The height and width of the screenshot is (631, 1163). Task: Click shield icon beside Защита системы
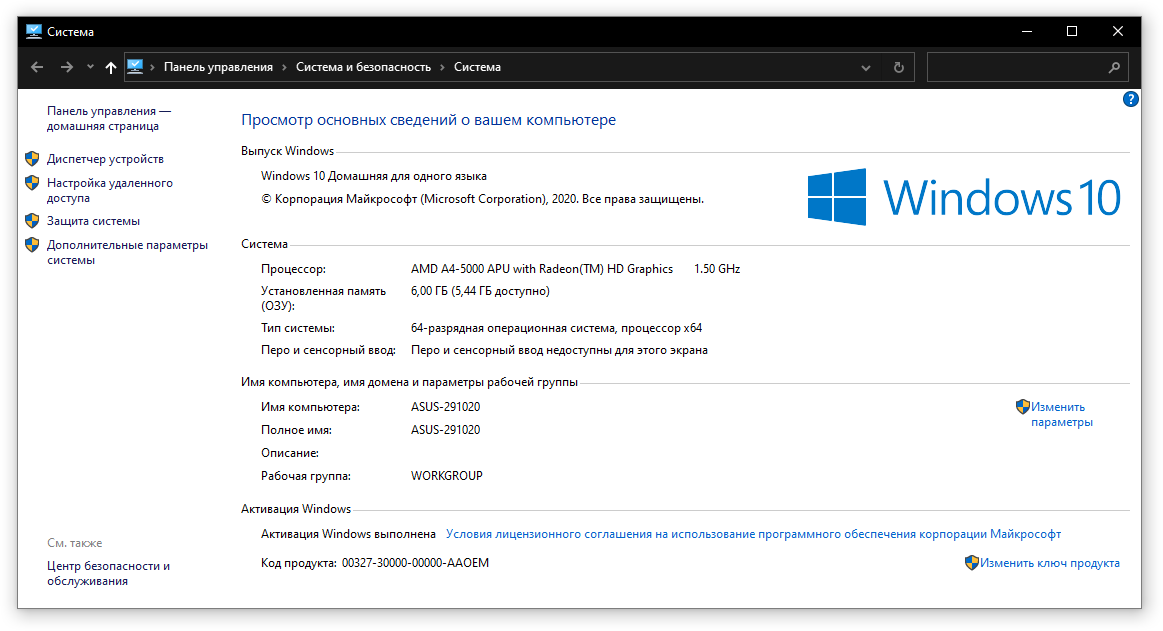point(32,220)
